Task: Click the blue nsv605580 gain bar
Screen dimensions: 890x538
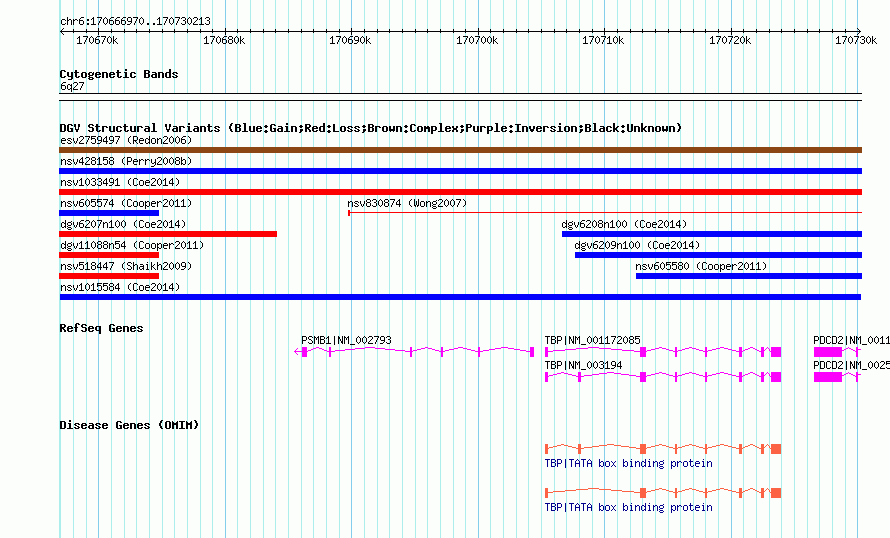Action: pos(749,276)
